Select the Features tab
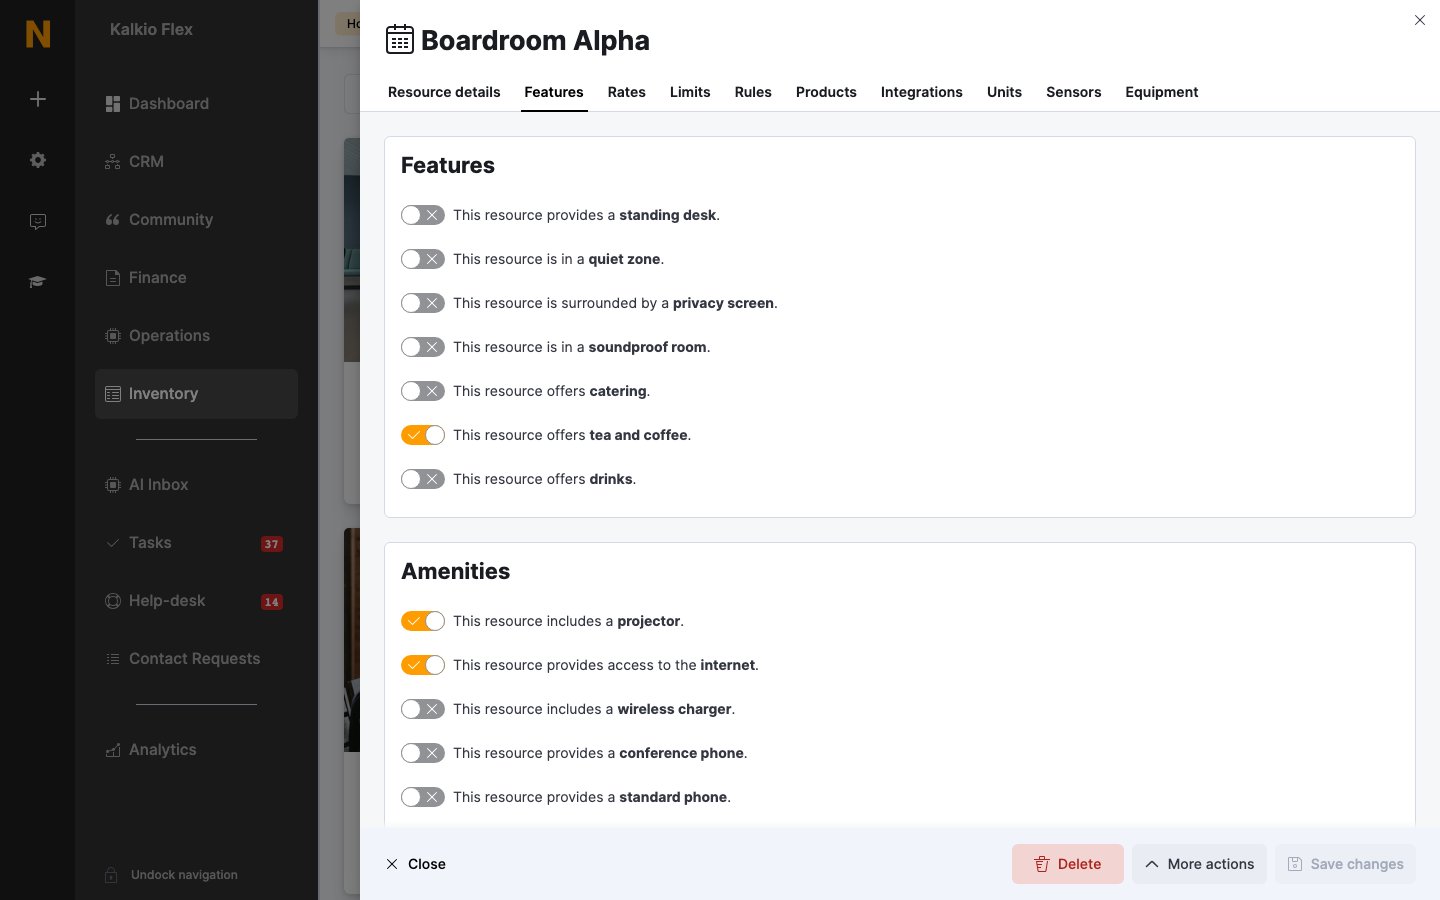 [x=554, y=92]
